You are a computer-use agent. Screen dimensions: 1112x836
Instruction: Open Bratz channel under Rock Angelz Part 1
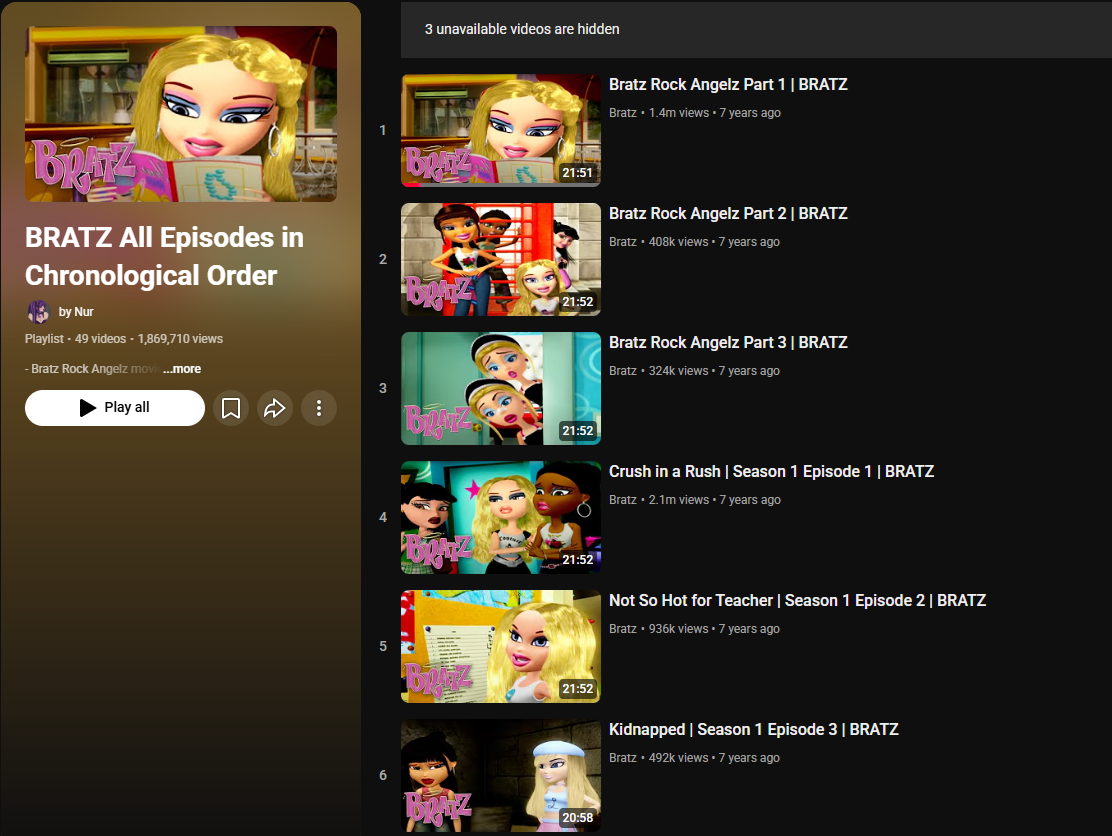coord(623,113)
